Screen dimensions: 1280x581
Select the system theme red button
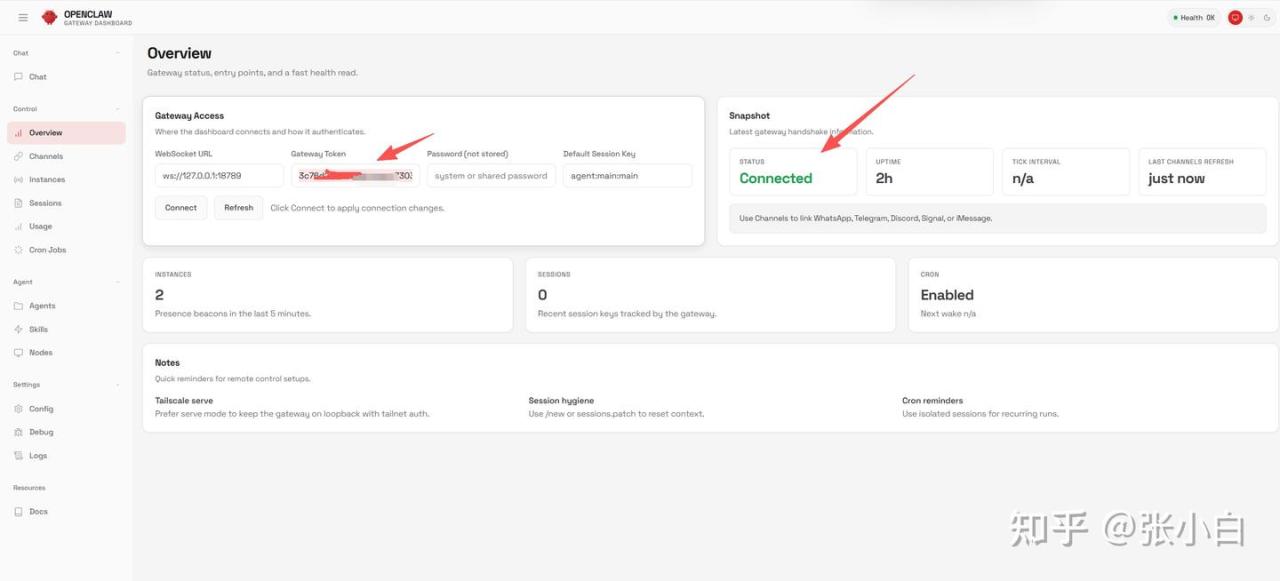[1235, 17]
